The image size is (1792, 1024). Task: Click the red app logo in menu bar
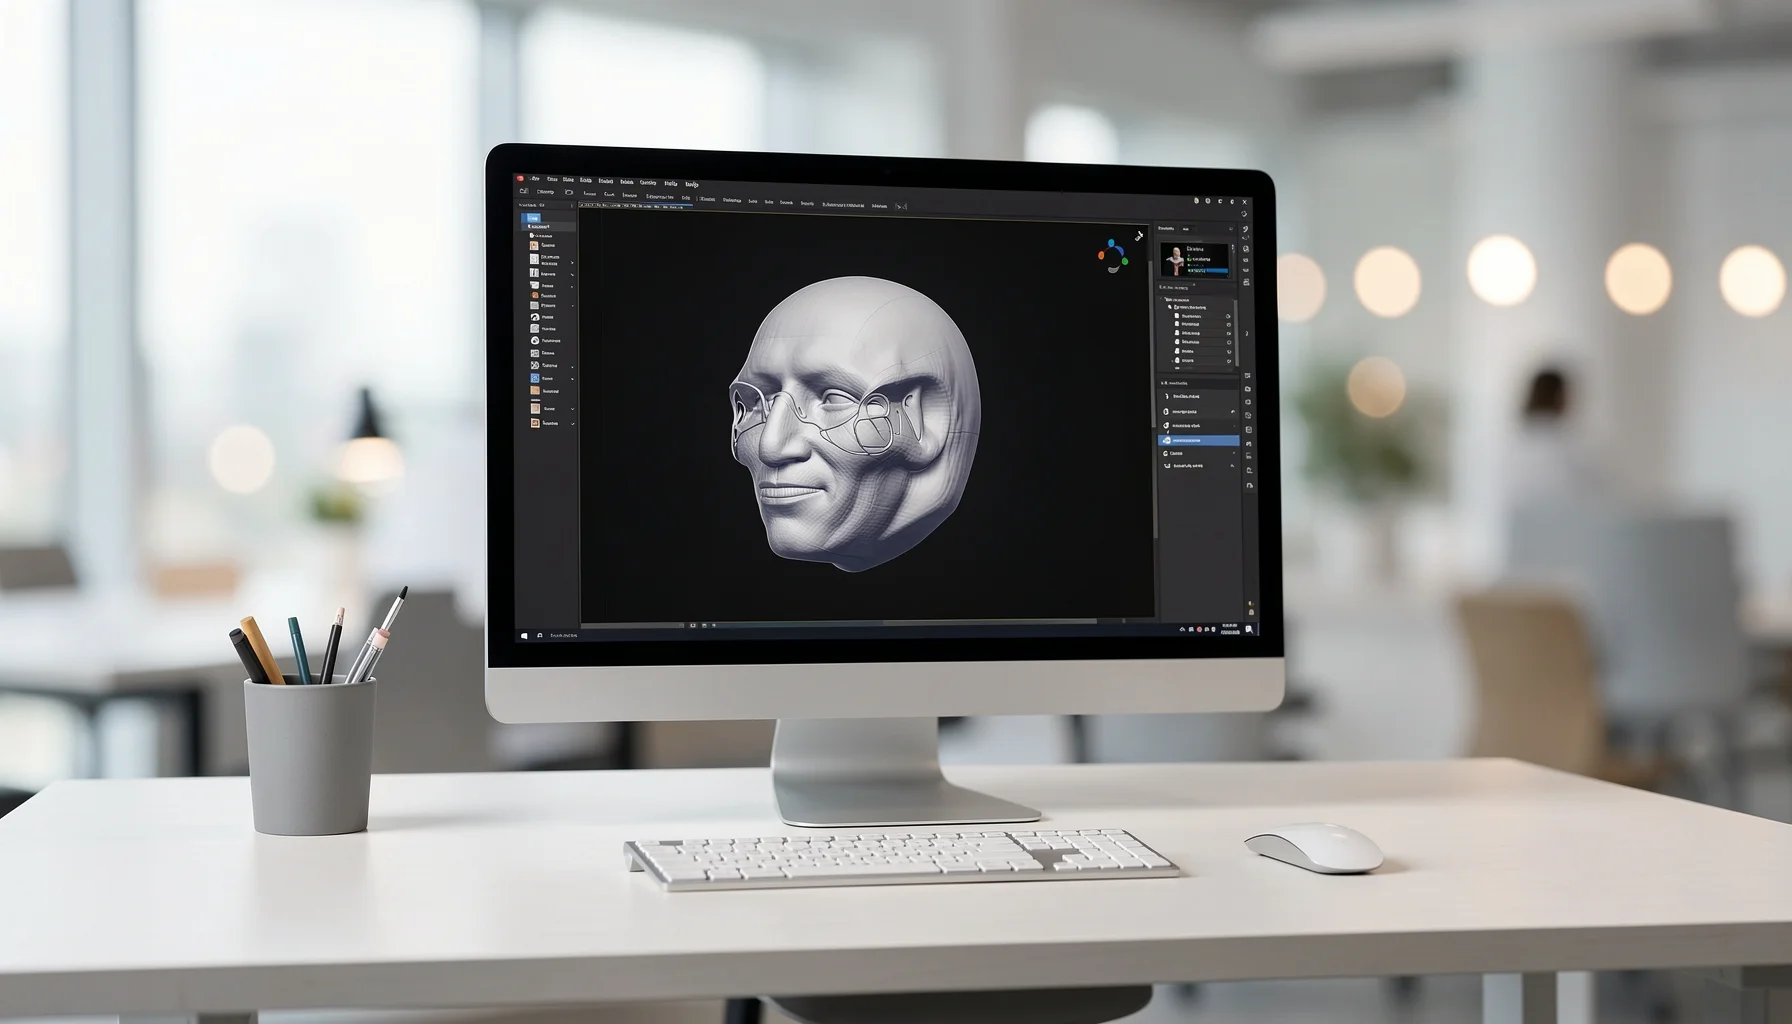521,178
